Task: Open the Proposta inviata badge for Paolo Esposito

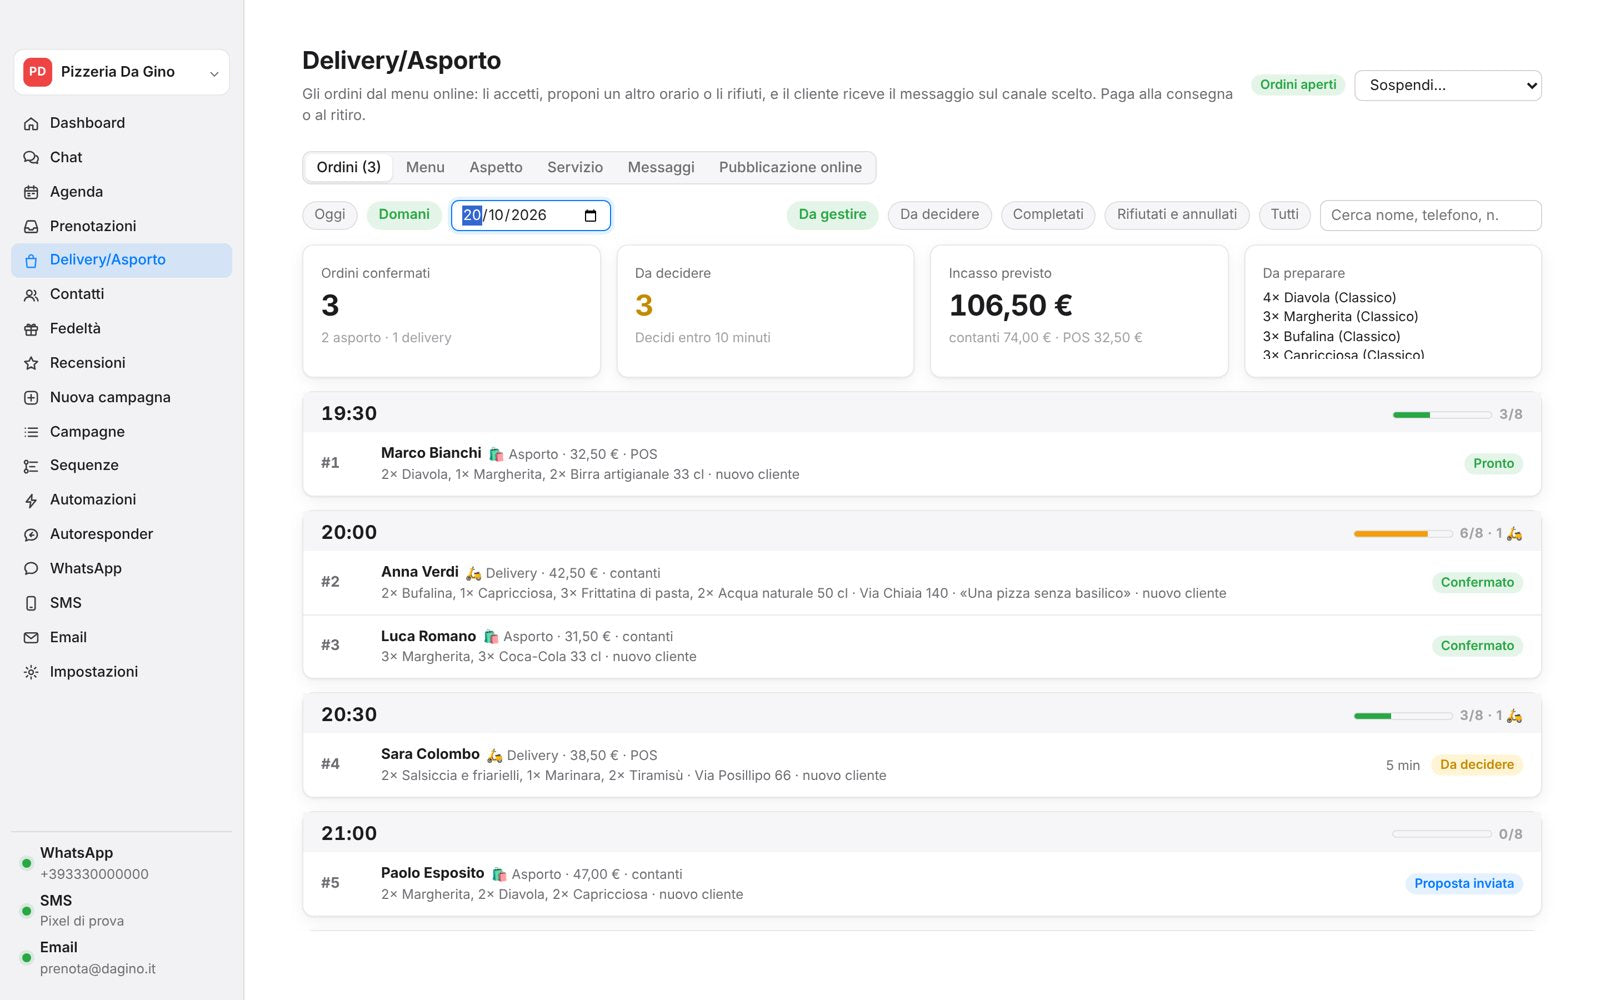Action: 1464,883
